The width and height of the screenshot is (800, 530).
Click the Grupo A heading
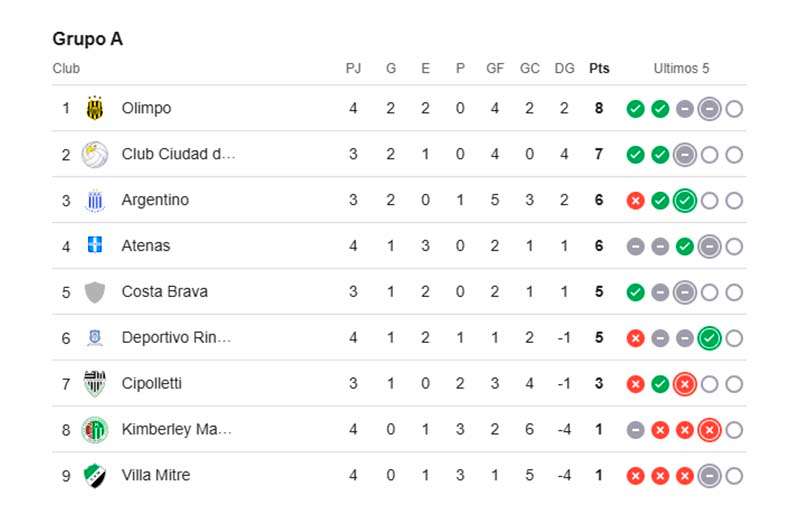pyautogui.click(x=88, y=39)
